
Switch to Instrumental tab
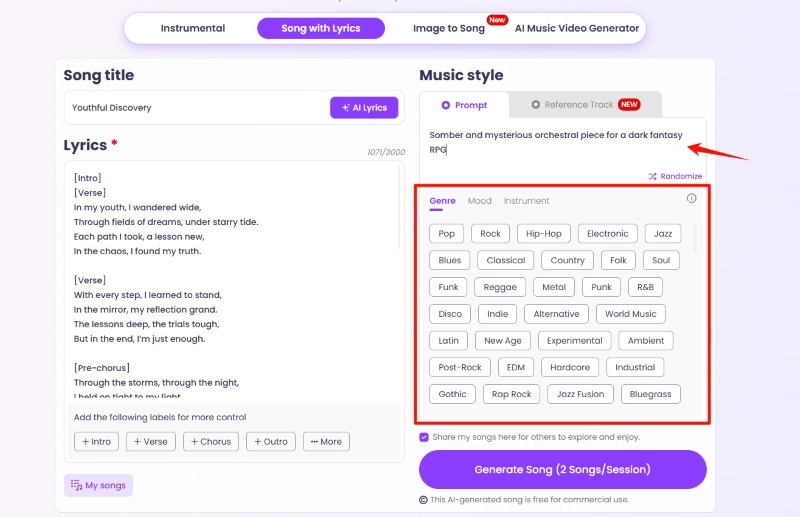193,28
